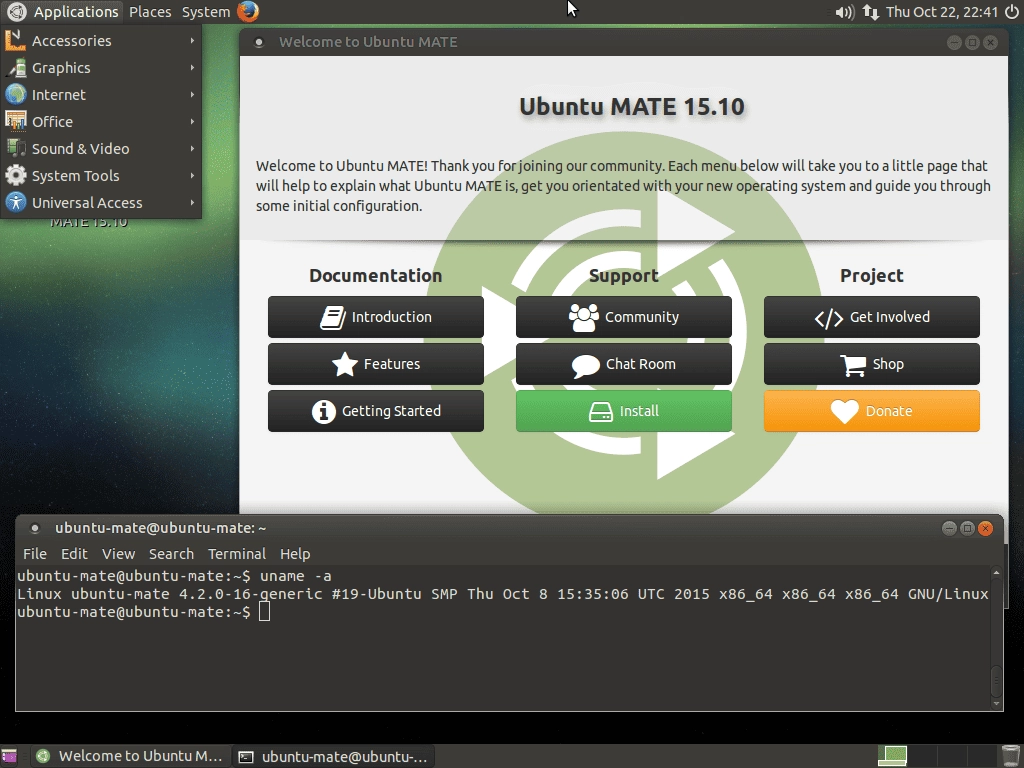
Task: Maximize the terminal window
Action: [968, 528]
